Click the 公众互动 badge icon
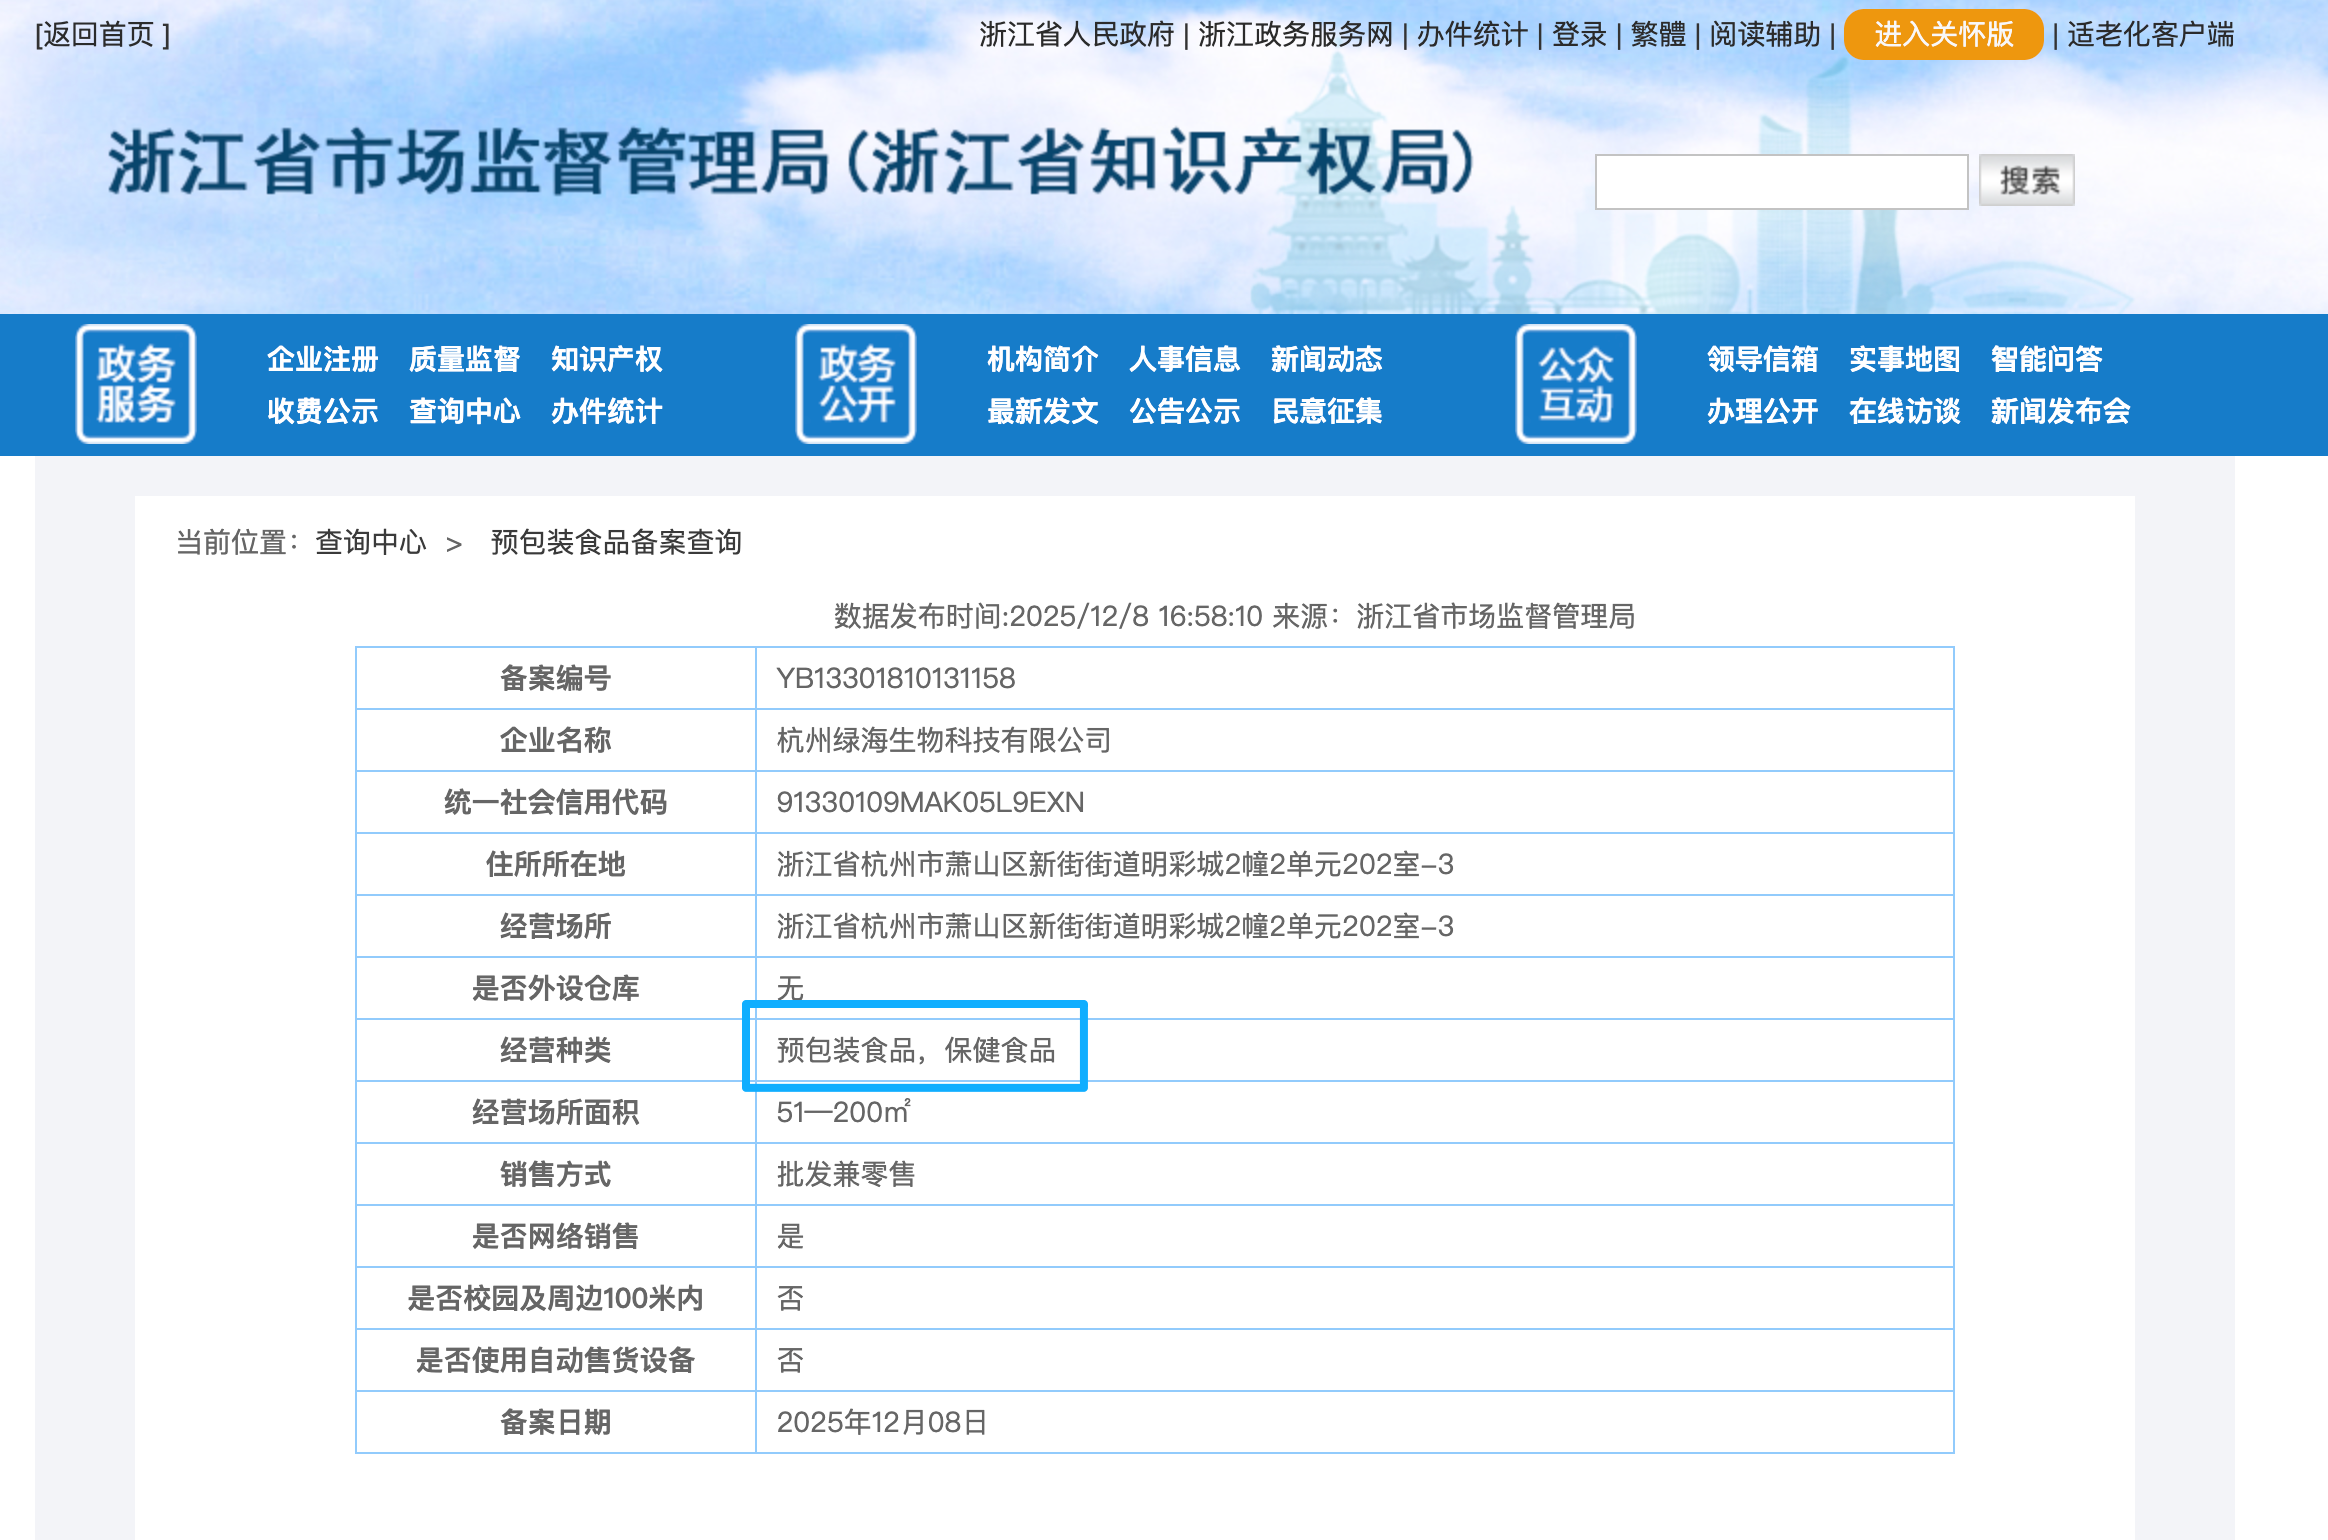Viewport: 2328px width, 1540px height. (x=1576, y=383)
